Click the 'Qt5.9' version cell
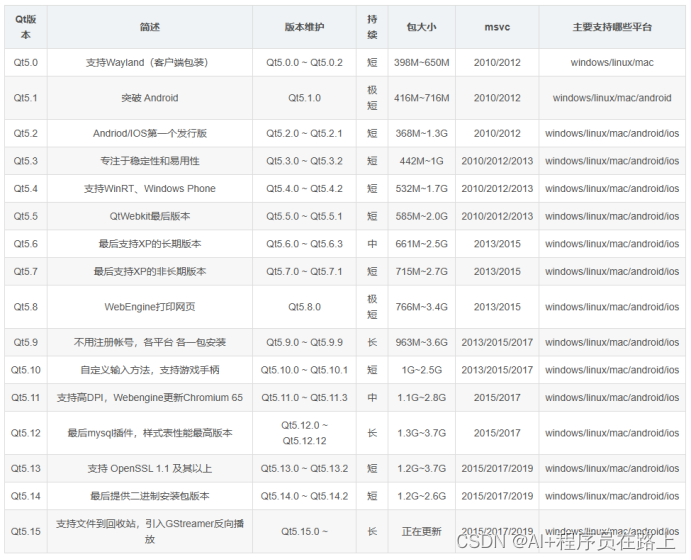The height and width of the screenshot is (560, 691). pos(26,342)
